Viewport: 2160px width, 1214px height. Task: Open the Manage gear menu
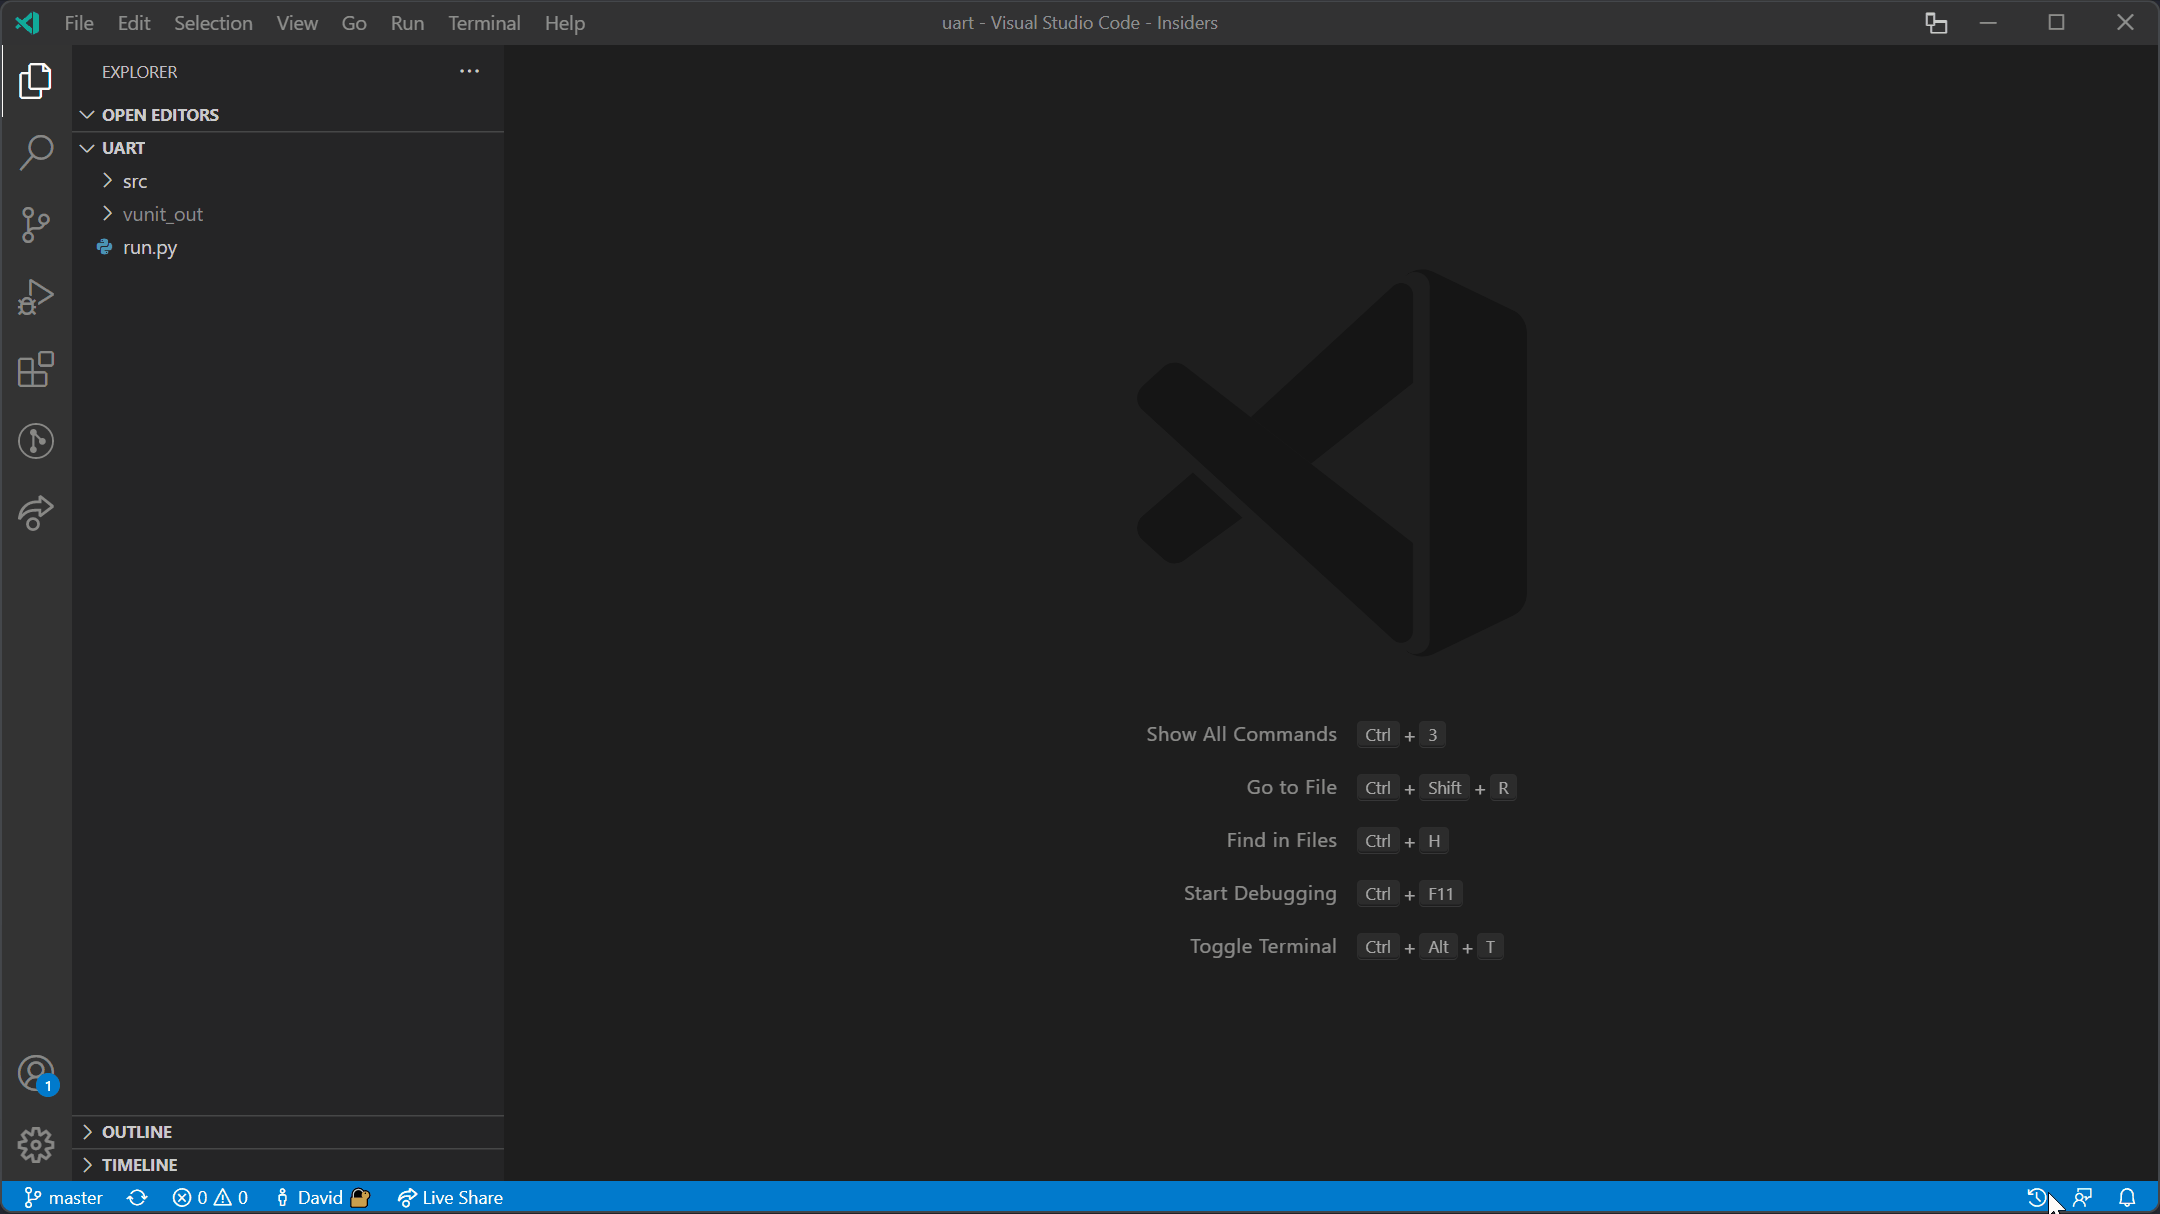coord(36,1145)
